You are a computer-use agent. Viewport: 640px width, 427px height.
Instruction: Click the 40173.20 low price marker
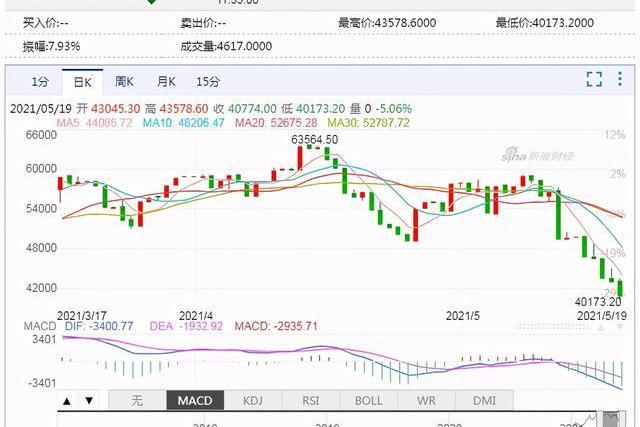599,300
